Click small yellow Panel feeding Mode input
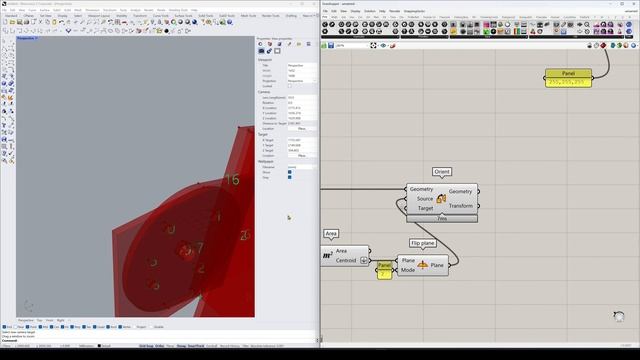This screenshot has height=360, width=640. coord(384,270)
